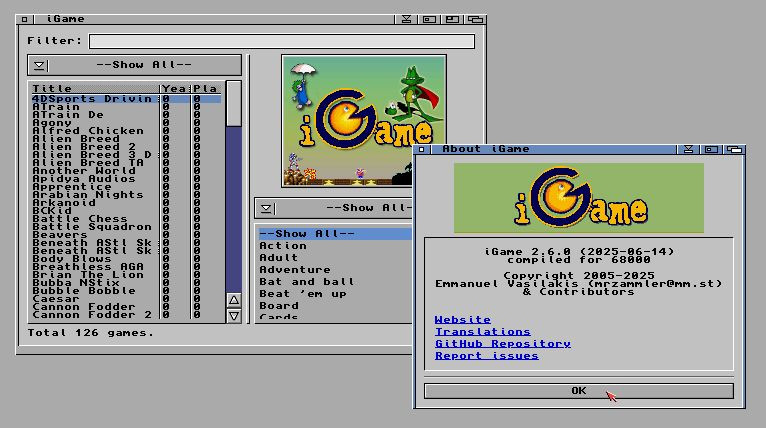The width and height of the screenshot is (766, 428).
Task: Click the game list scroll down arrow
Action: tap(234, 316)
